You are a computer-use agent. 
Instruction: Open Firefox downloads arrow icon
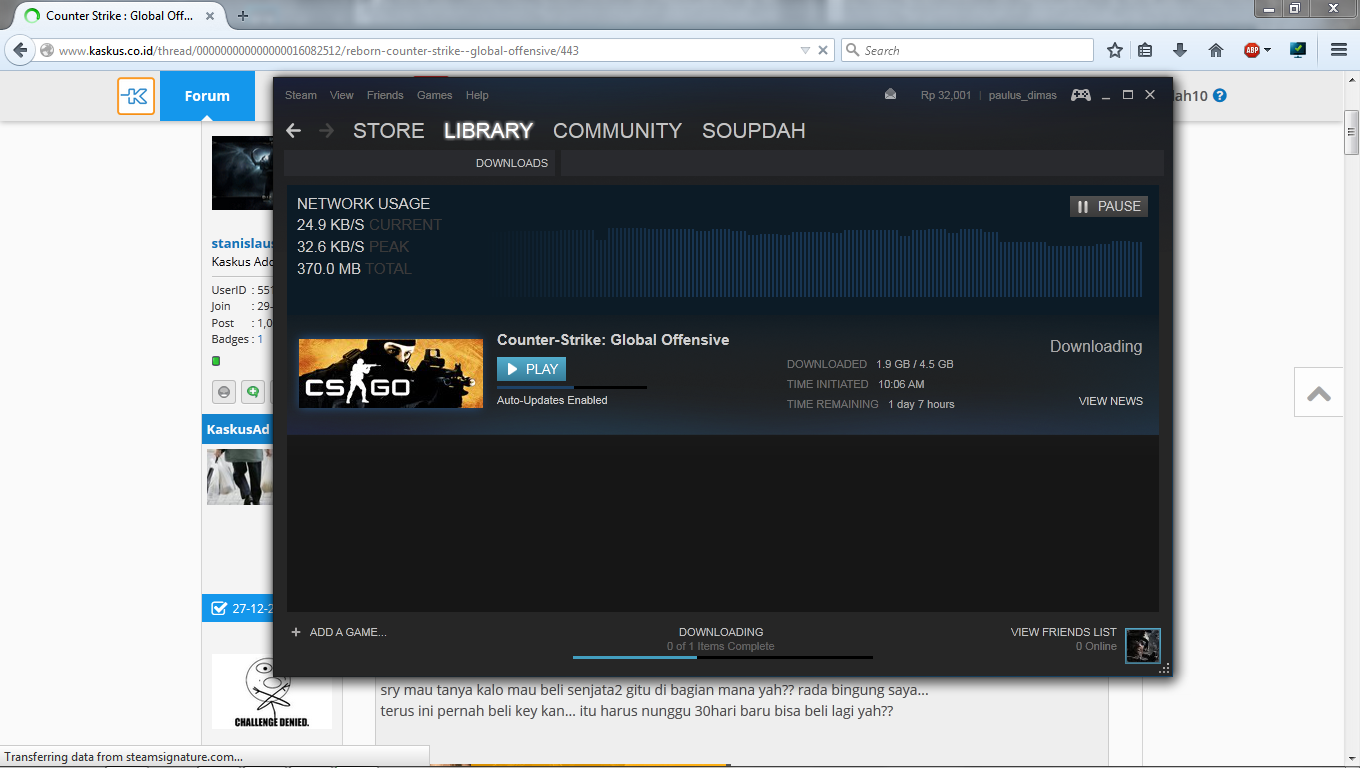pyautogui.click(x=1180, y=50)
